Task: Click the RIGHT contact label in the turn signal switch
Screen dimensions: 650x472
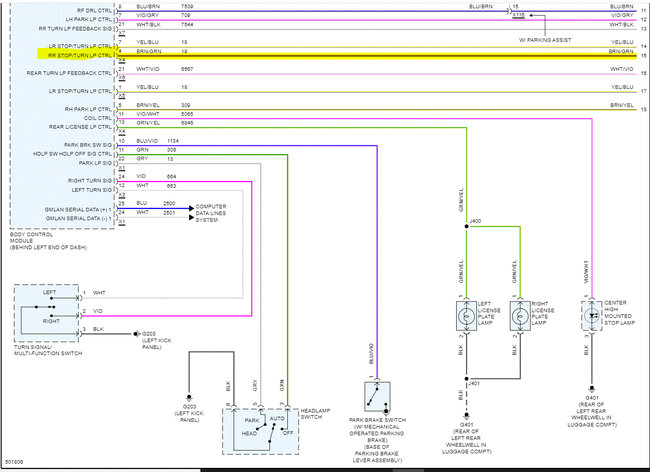Action: click(x=51, y=321)
